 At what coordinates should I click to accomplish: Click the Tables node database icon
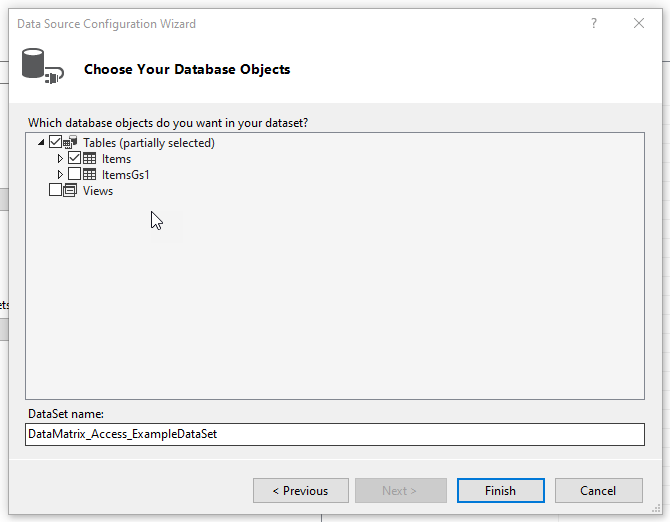click(x=70, y=142)
